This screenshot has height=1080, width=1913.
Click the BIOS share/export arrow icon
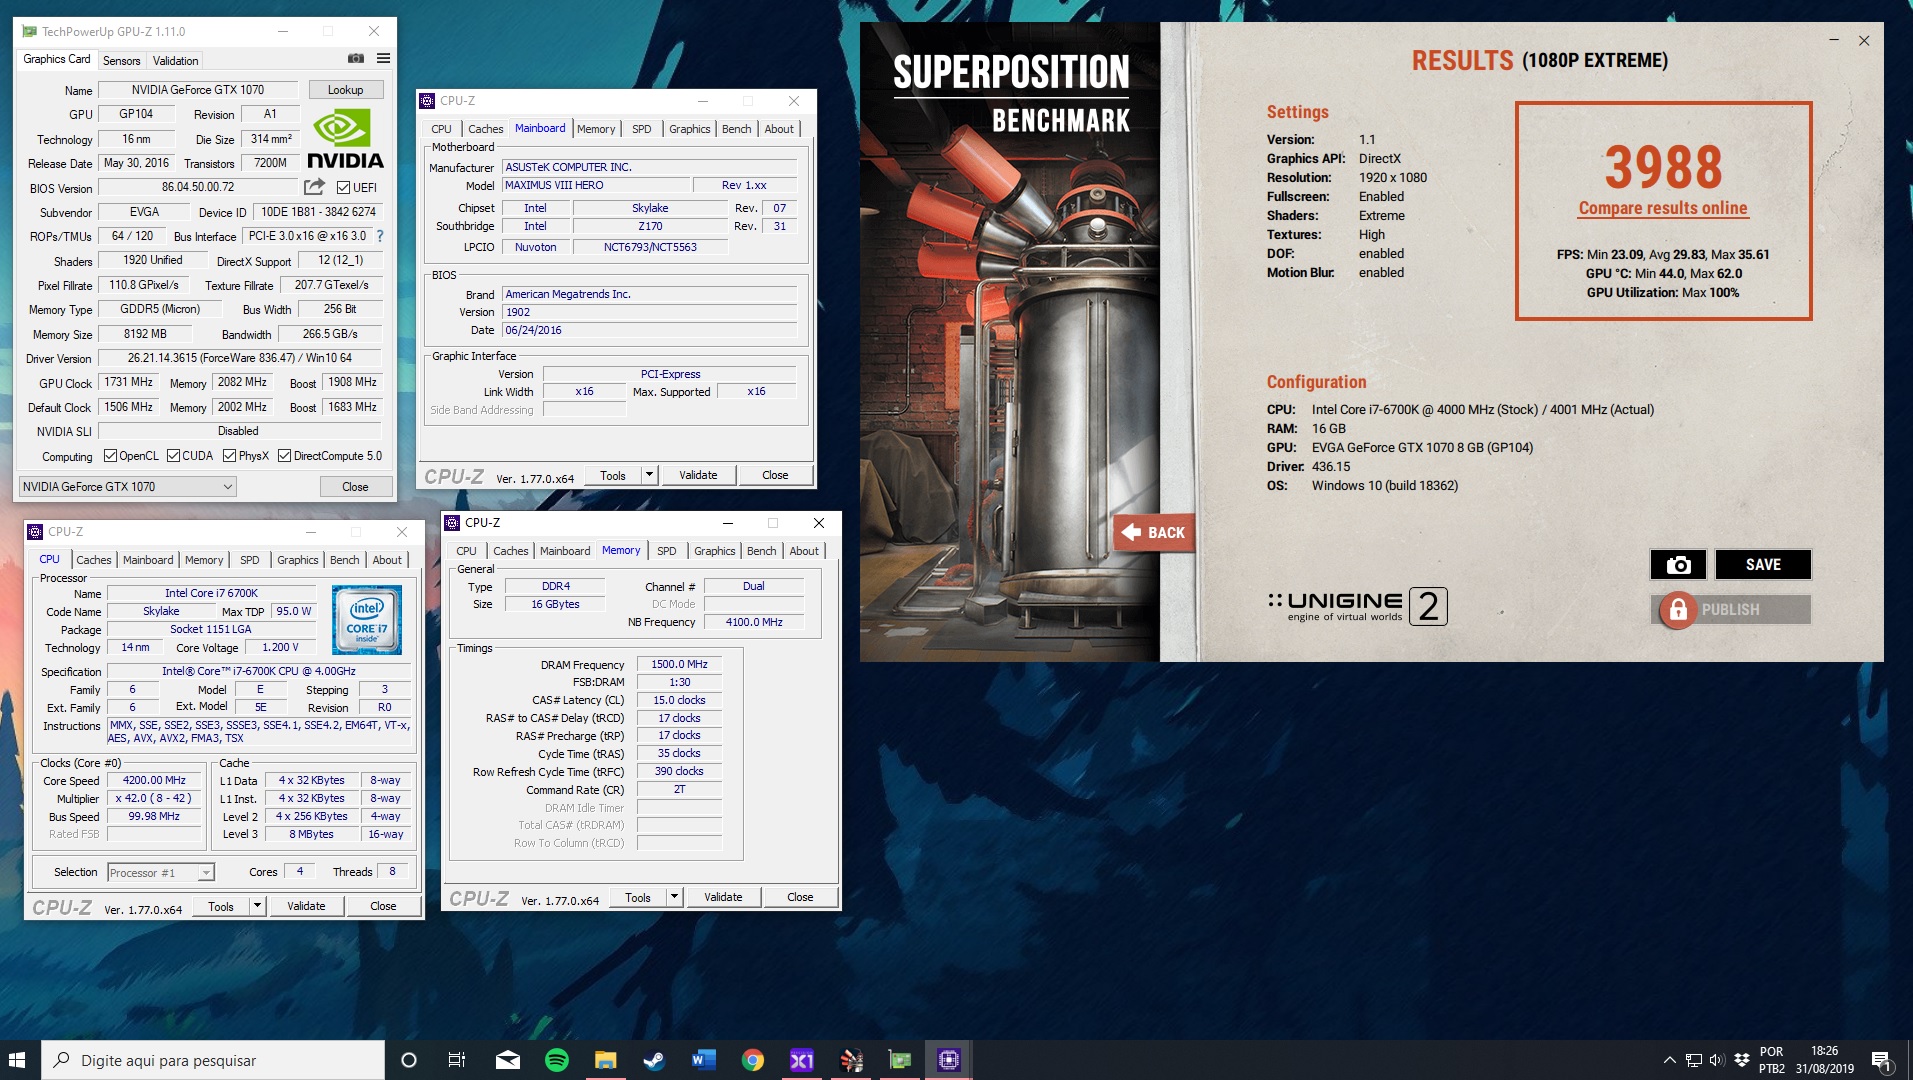[x=314, y=187]
